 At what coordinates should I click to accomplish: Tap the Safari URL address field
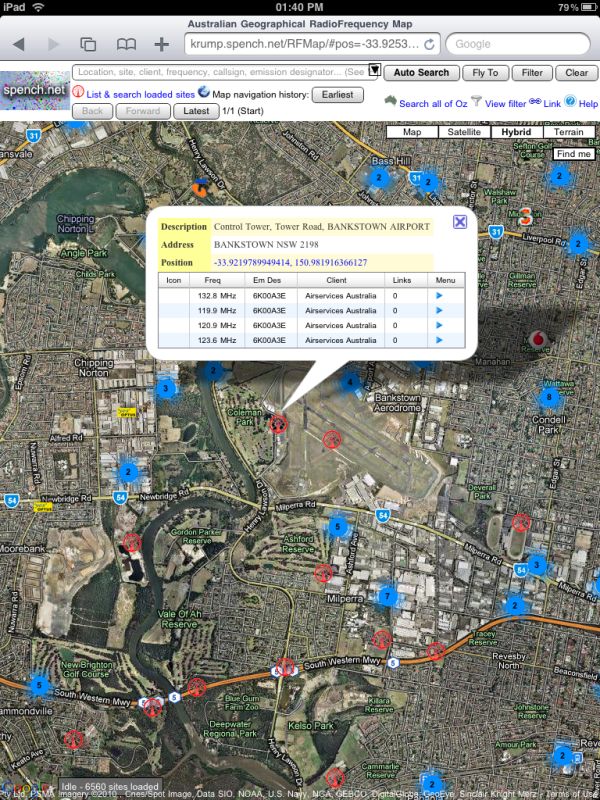[305, 44]
